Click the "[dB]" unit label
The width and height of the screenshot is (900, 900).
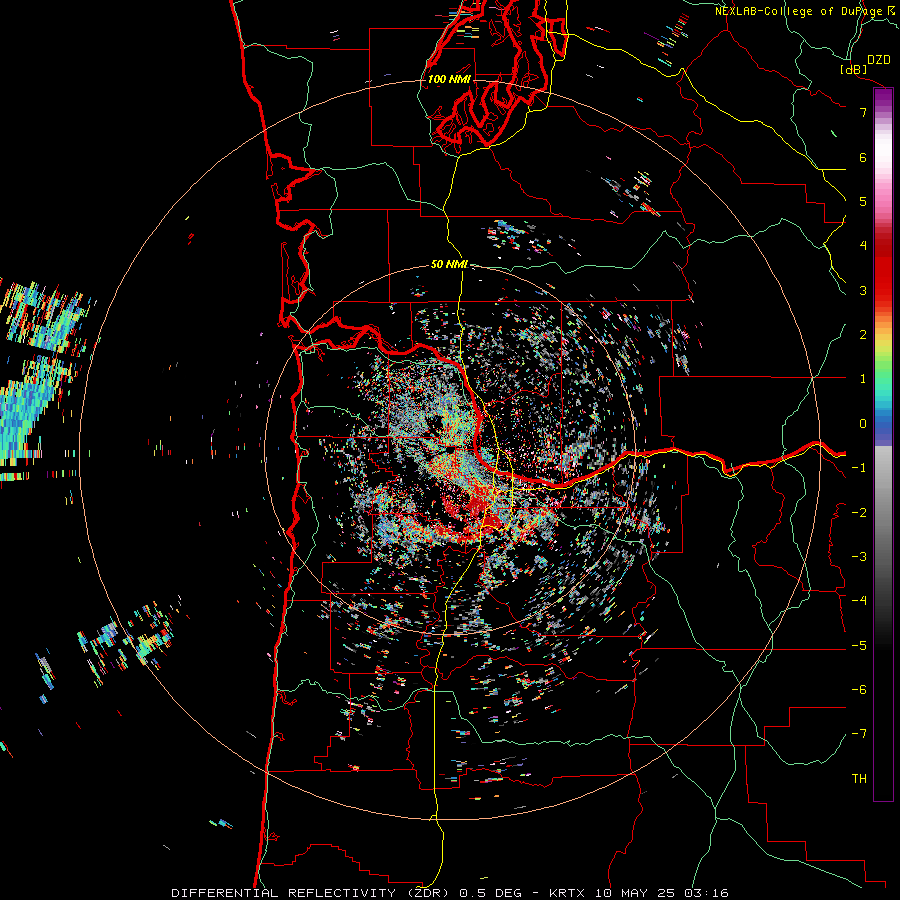[x=854, y=69]
